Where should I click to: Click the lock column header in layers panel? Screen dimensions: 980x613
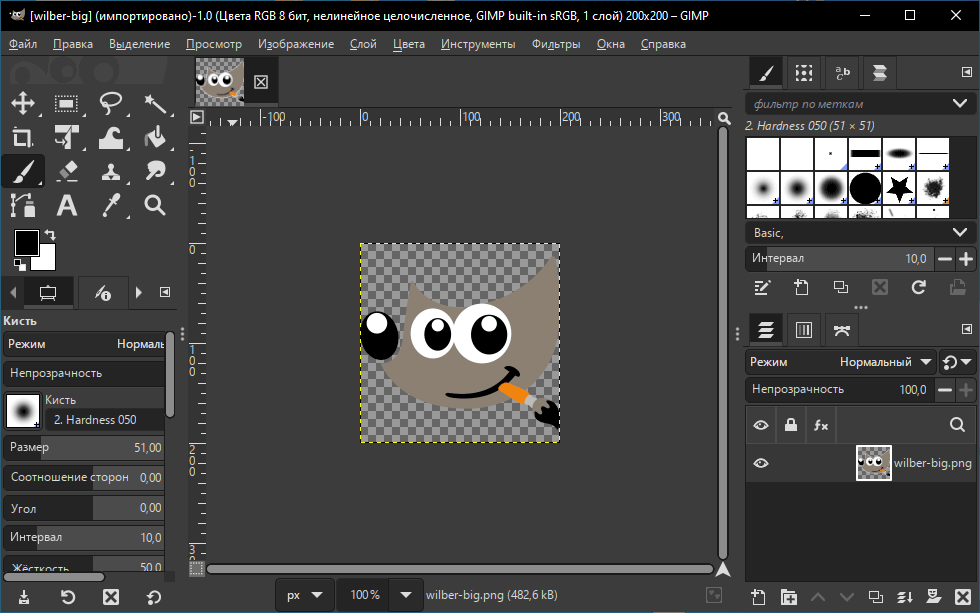pyautogui.click(x=791, y=425)
